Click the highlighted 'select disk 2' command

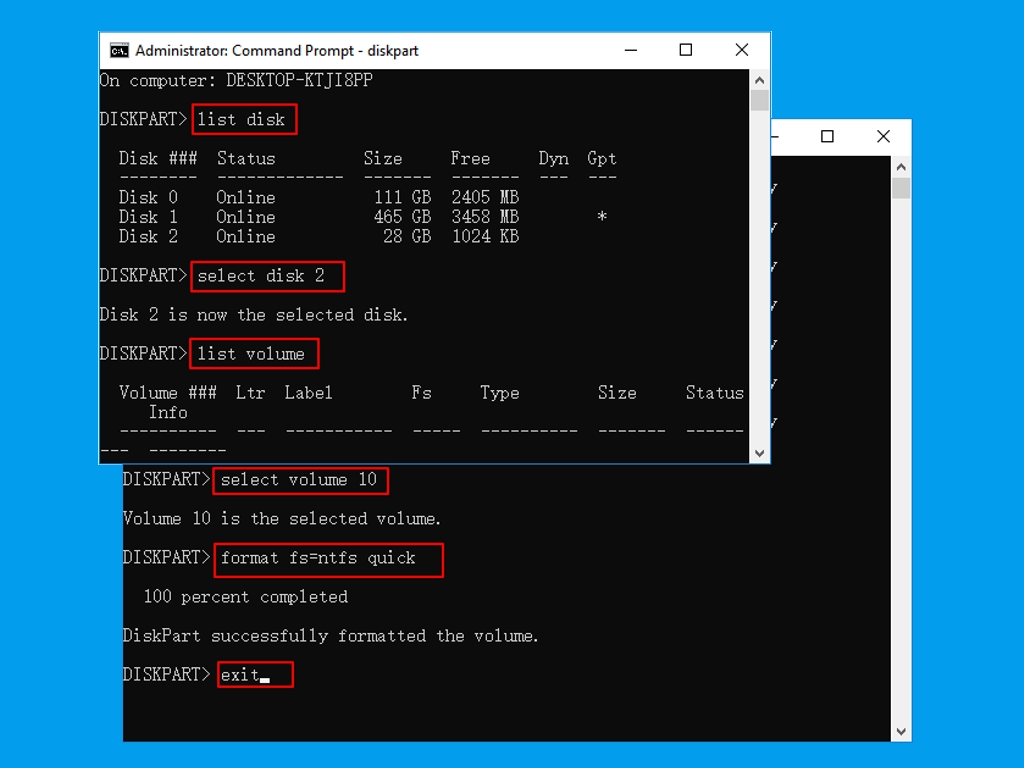pyautogui.click(x=266, y=276)
